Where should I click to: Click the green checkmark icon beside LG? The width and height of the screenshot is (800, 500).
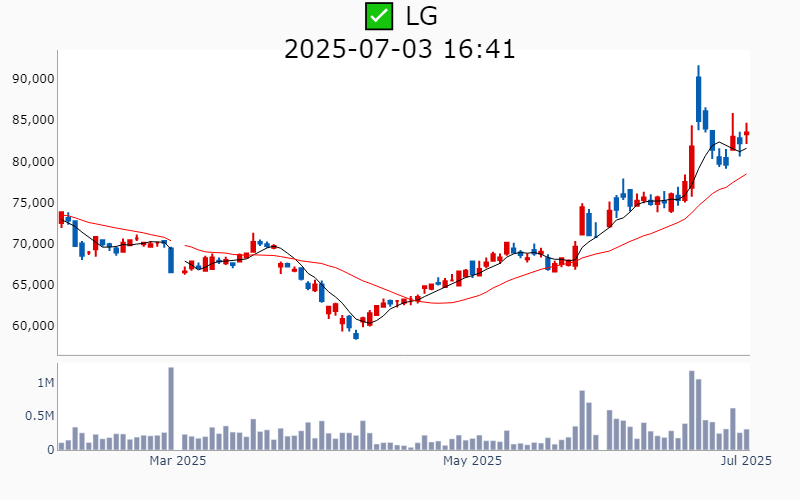pyautogui.click(x=379, y=16)
